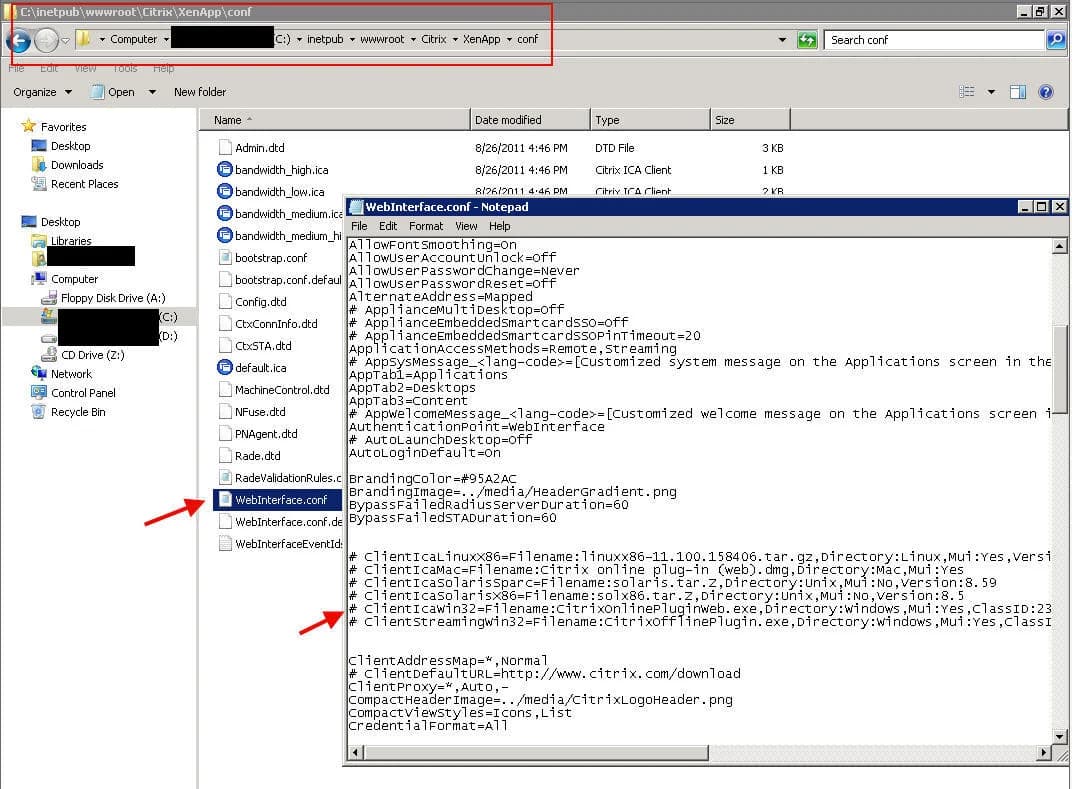
Task: Open the Organize dropdown menu
Action: [42, 92]
